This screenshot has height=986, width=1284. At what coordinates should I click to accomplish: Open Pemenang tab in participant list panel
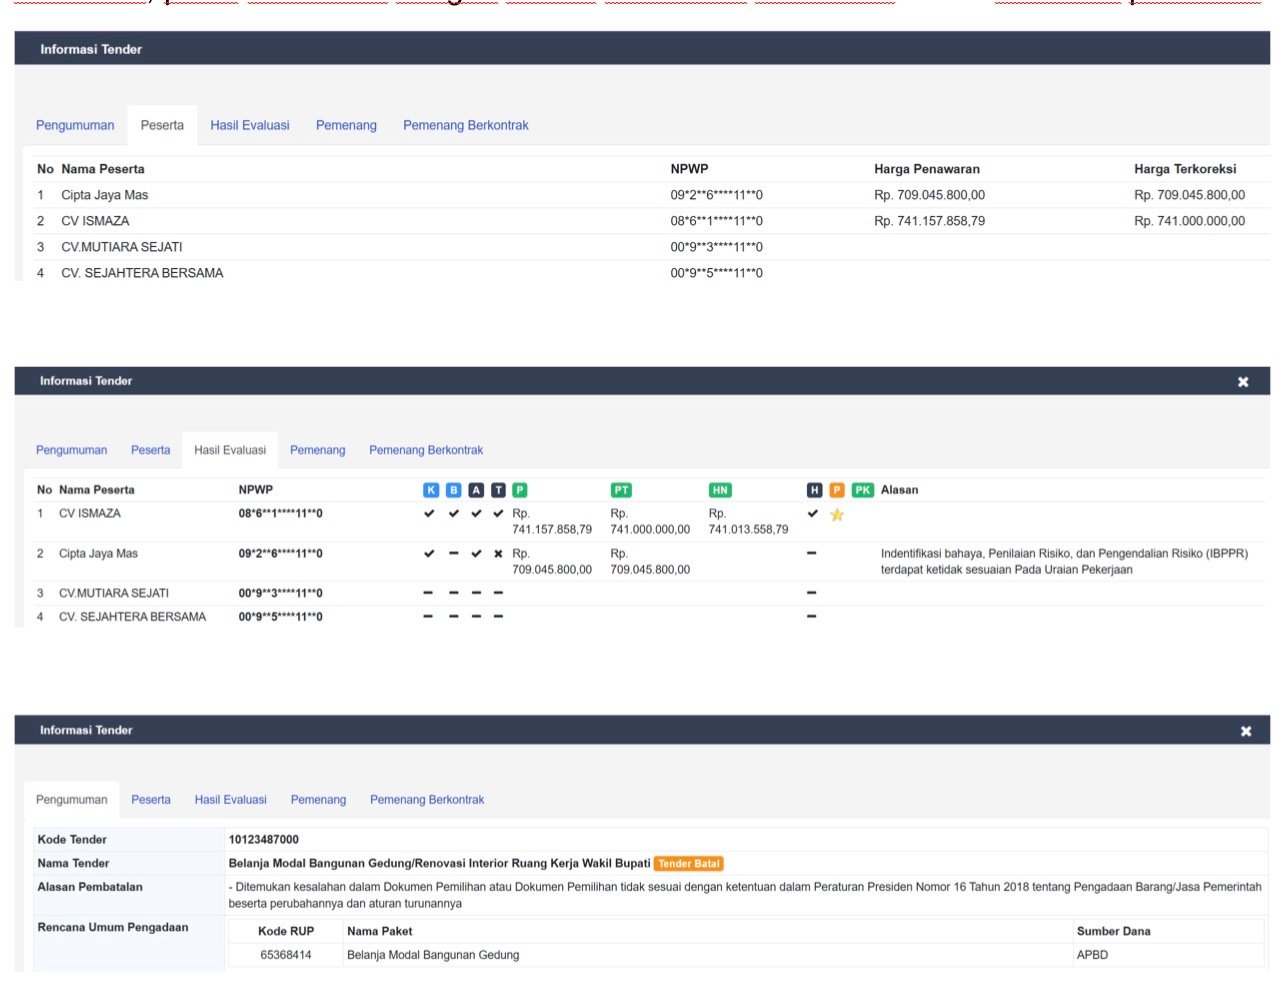[346, 125]
